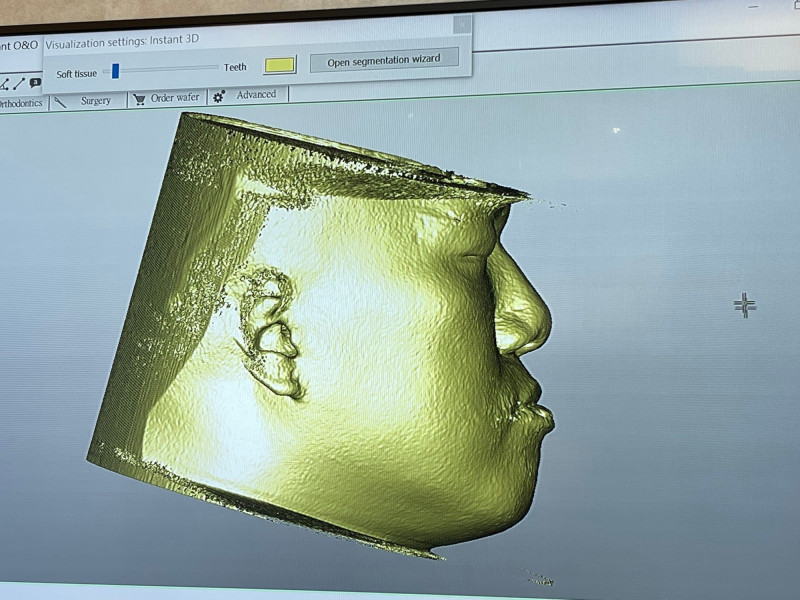Select the line measurement tool icon
This screenshot has height=600, width=800.
20,83
